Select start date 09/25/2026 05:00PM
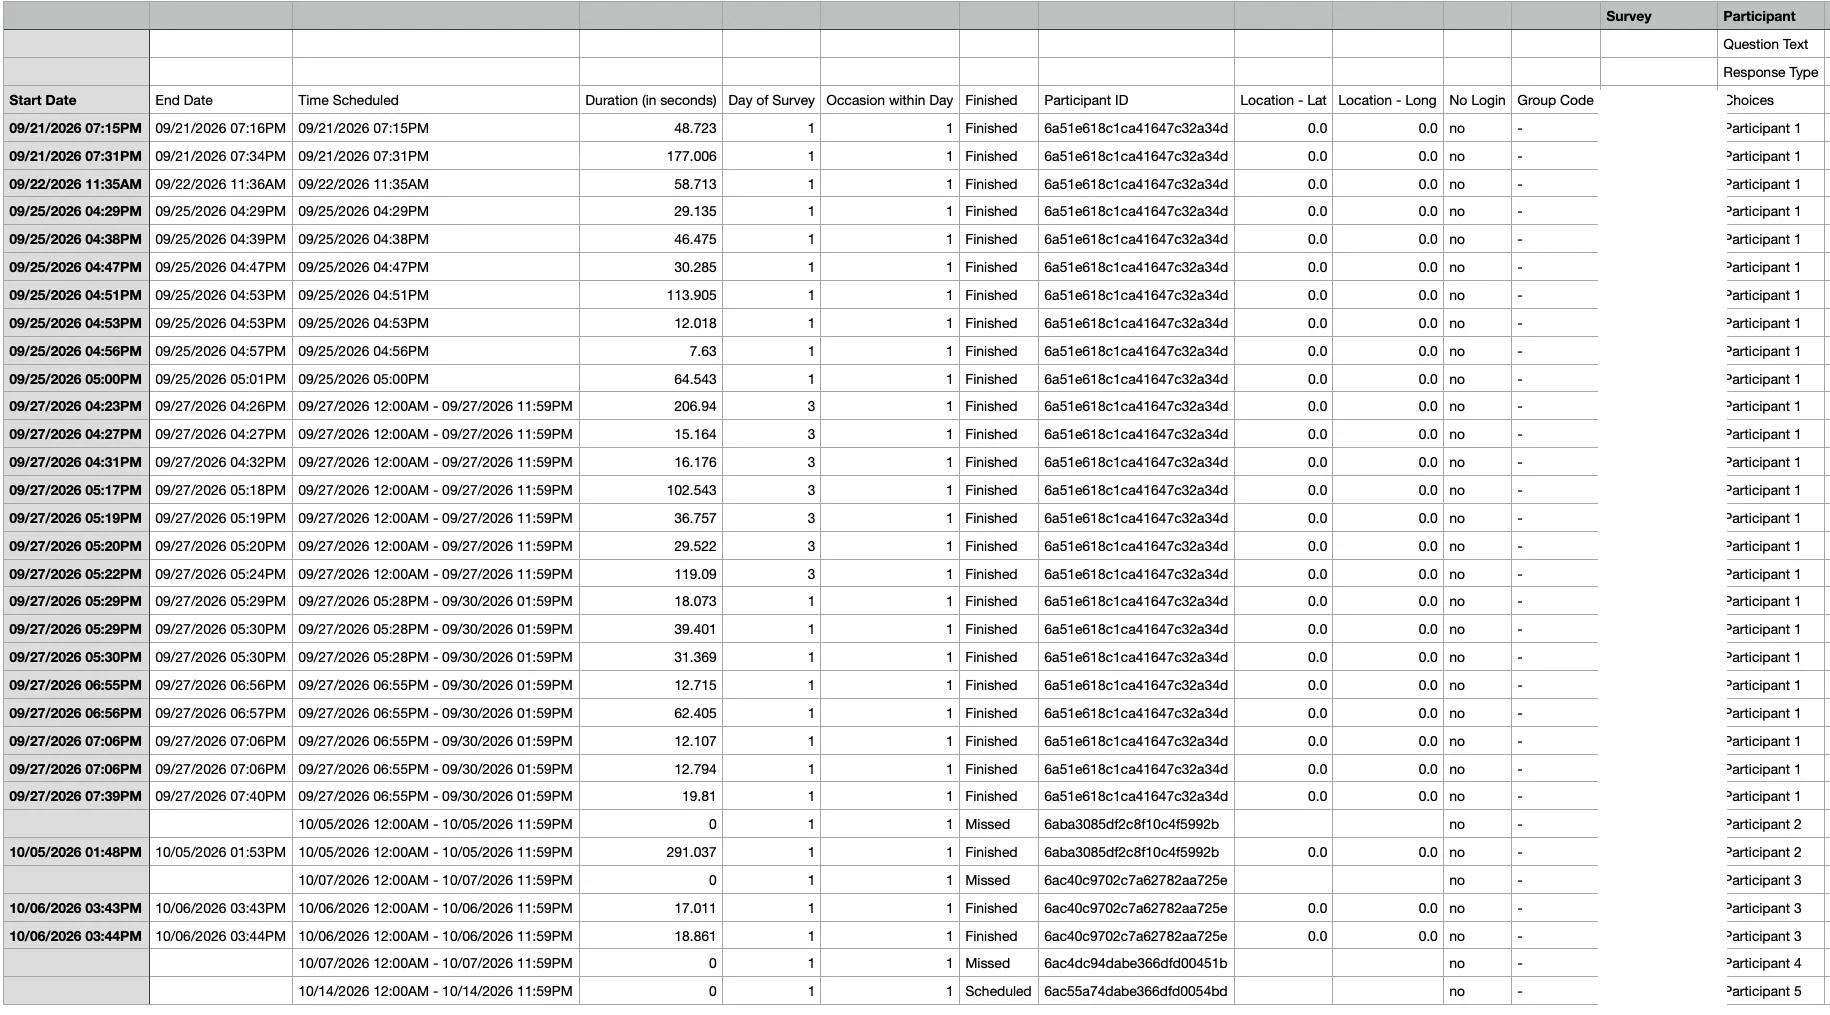The image size is (1830, 1015). (x=76, y=379)
